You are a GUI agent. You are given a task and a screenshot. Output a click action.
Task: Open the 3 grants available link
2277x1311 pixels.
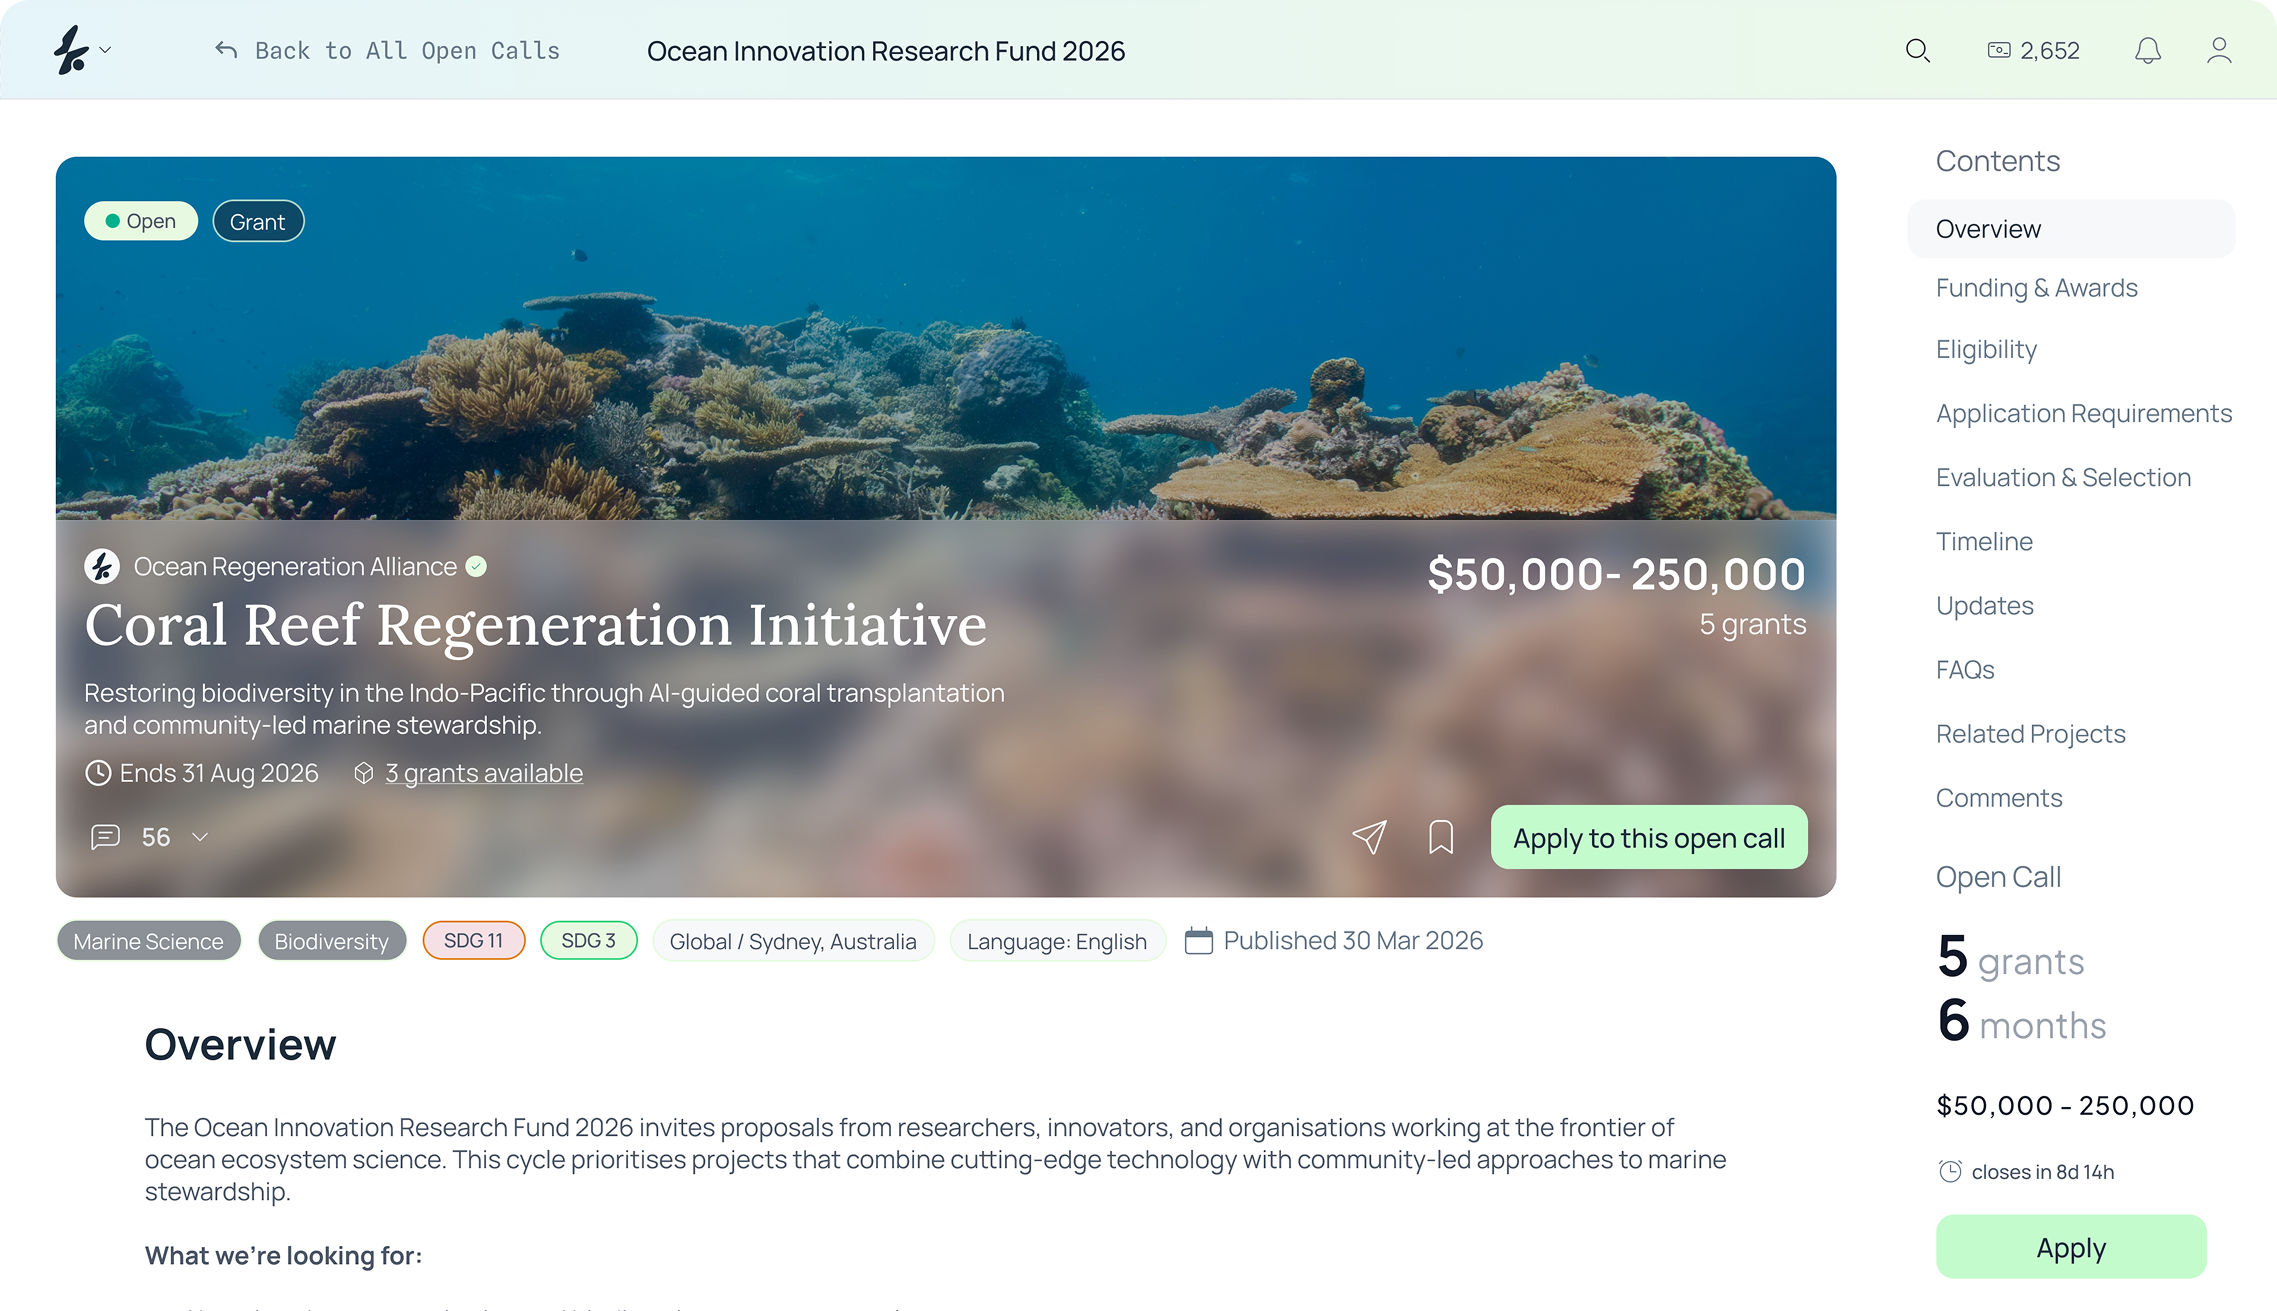(484, 773)
